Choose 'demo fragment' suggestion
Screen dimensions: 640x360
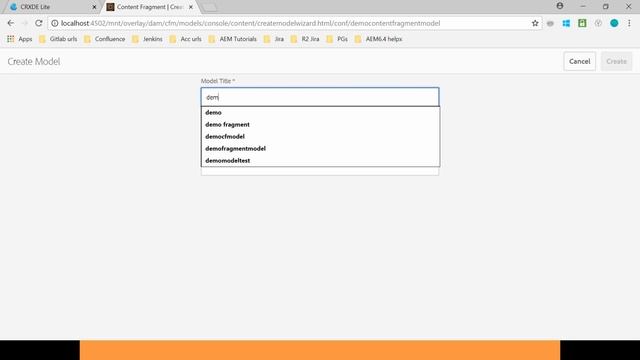320,124
